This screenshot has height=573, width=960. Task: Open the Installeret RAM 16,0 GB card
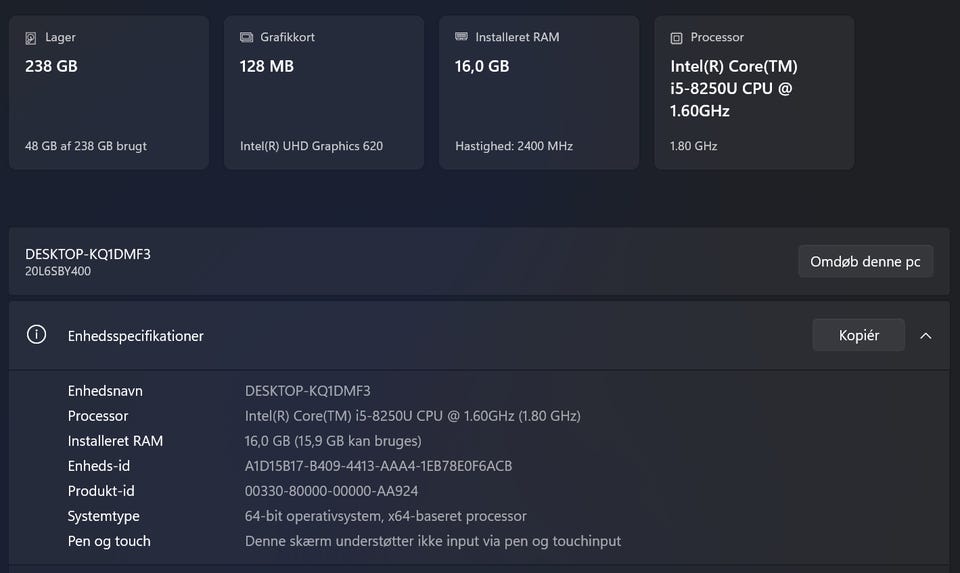pos(538,92)
